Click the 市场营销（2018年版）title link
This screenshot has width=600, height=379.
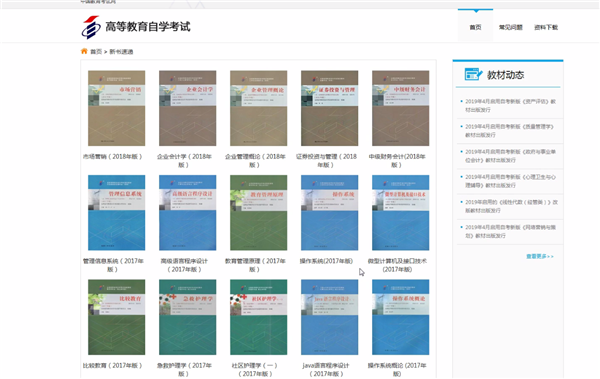point(112,156)
